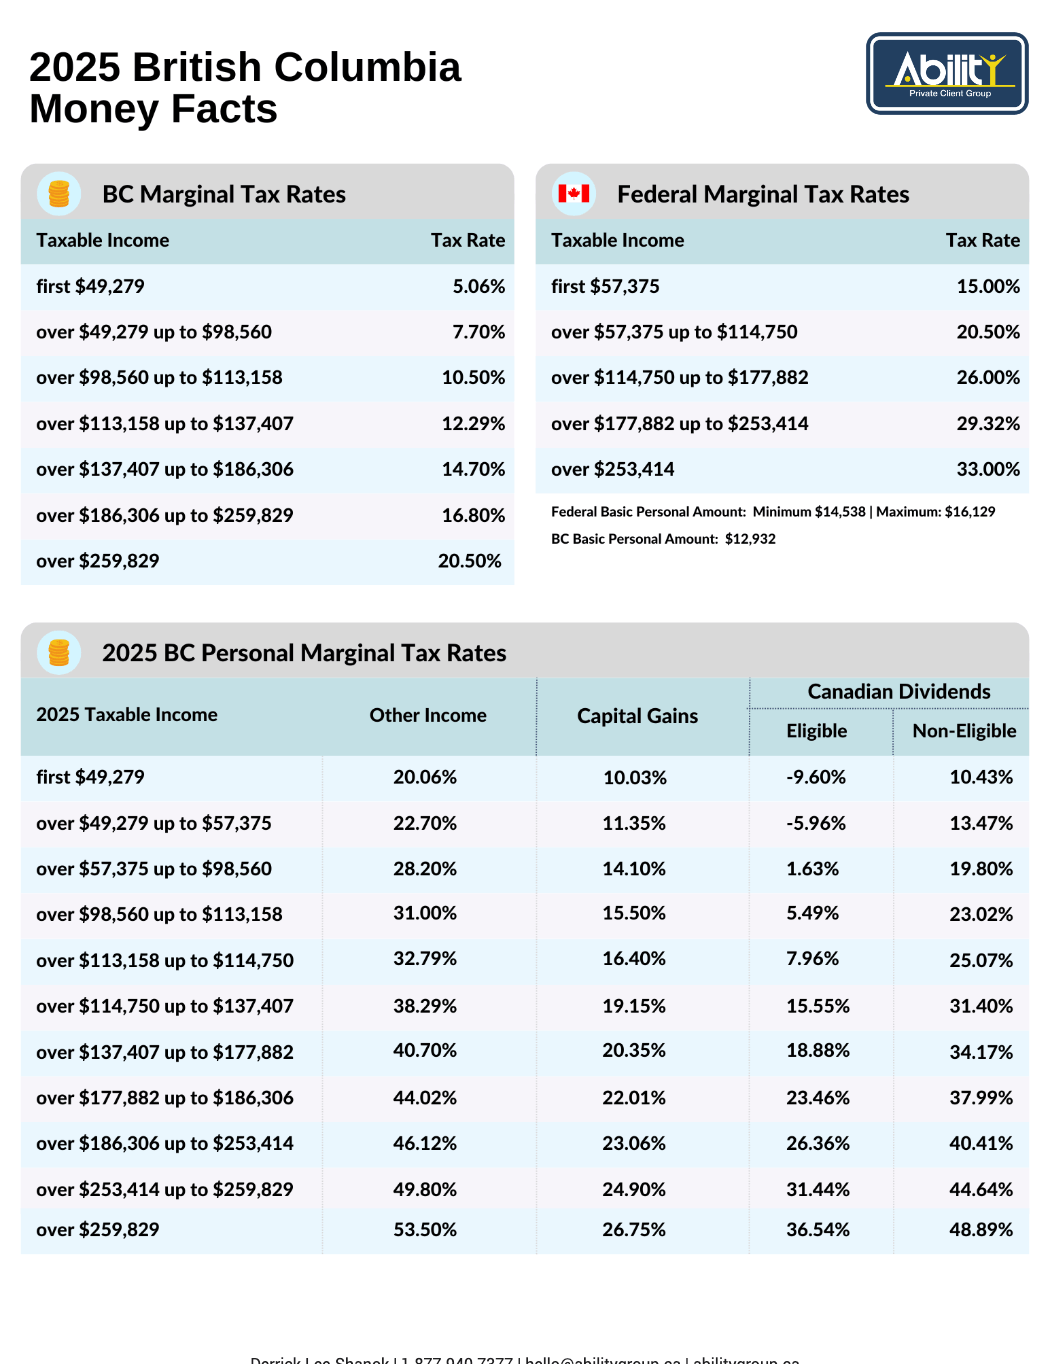The width and height of the screenshot is (1050, 1364).
Task: Click the Other Income column header
Action: point(428,715)
